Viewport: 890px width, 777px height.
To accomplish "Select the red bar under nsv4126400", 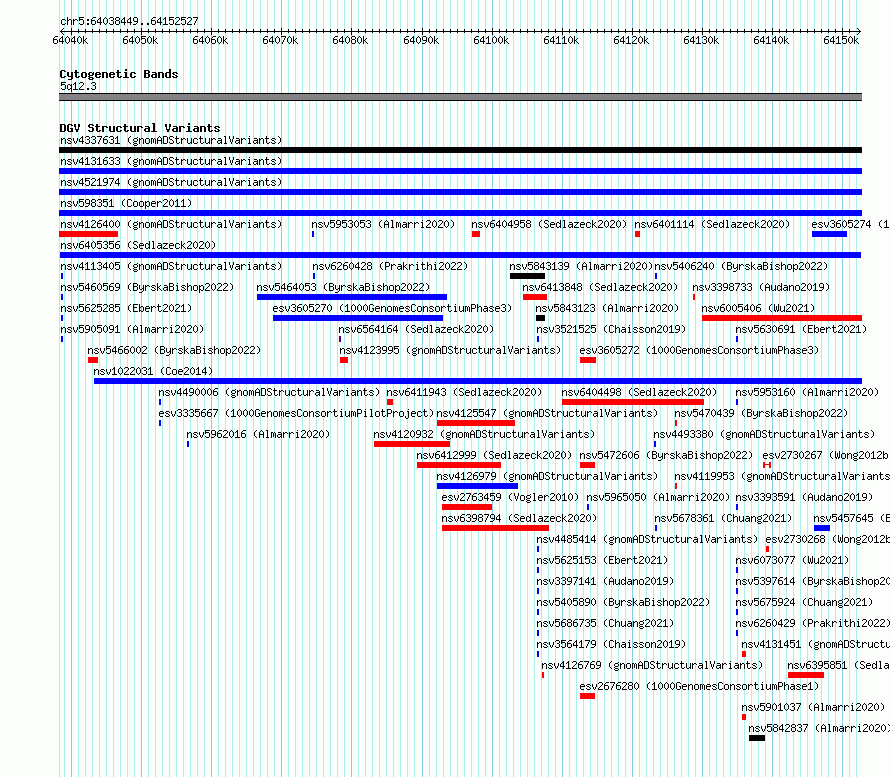I will 89,234.
